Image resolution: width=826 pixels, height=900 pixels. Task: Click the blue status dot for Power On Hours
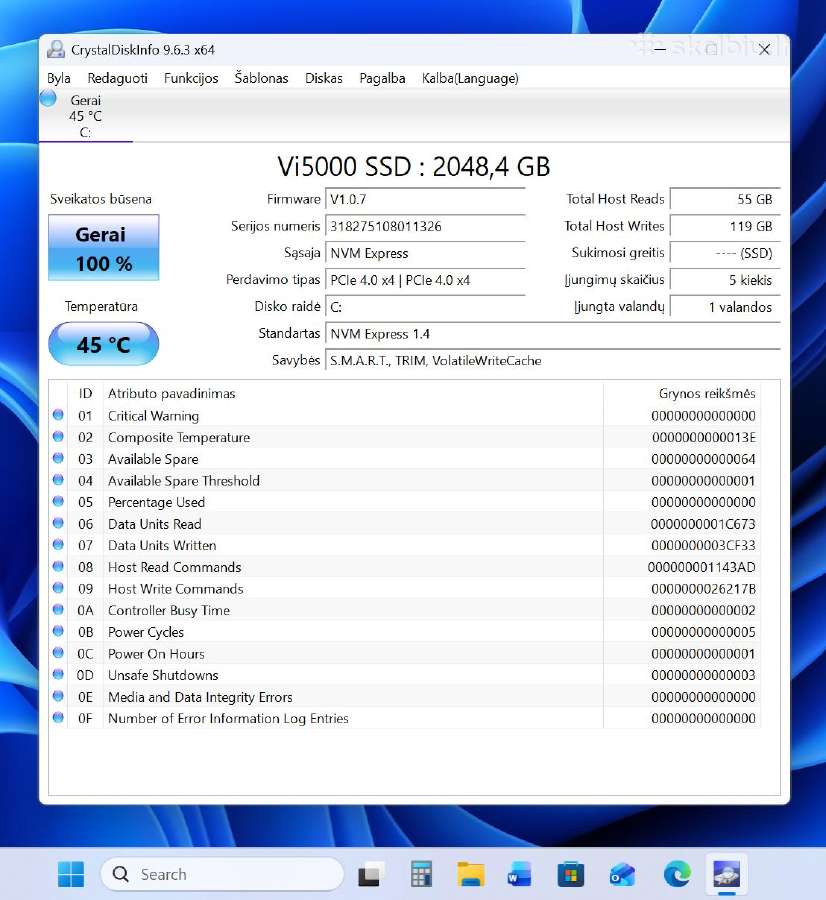coord(58,653)
